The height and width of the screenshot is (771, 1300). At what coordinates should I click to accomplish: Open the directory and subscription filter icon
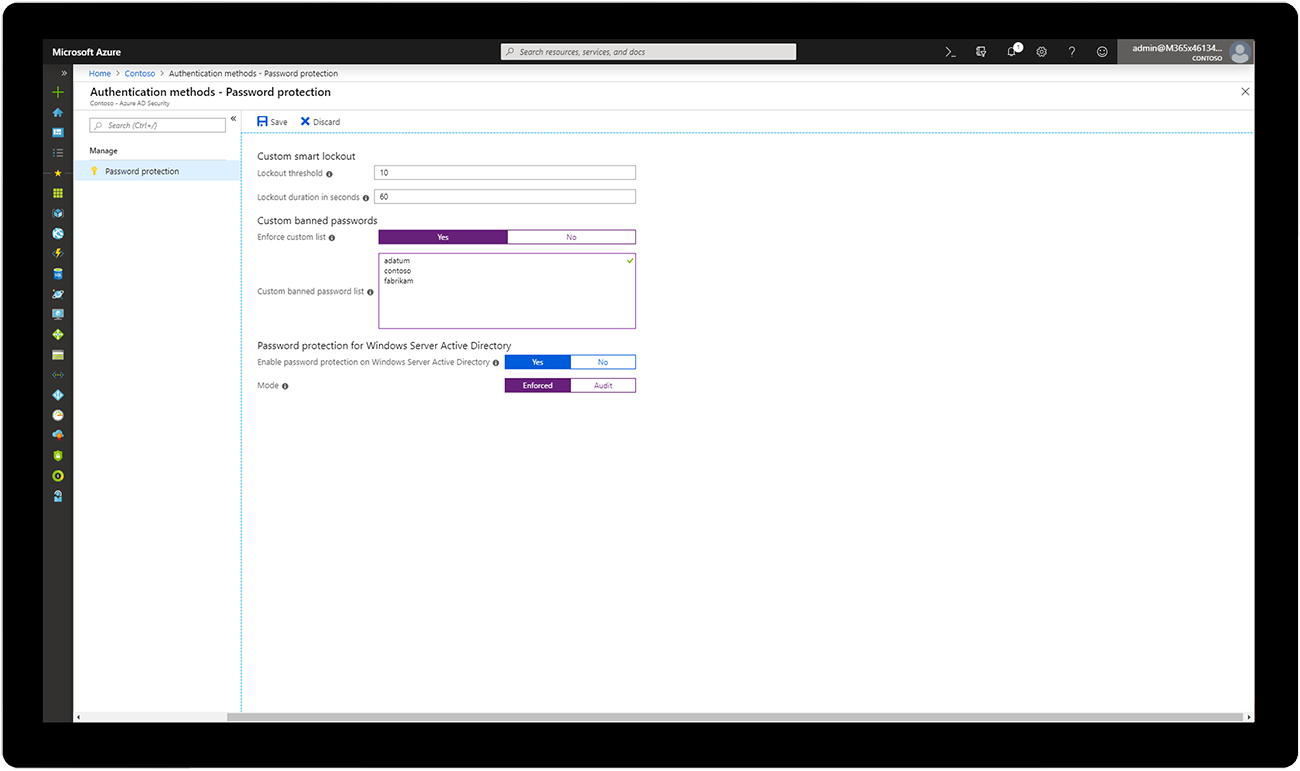tap(981, 51)
